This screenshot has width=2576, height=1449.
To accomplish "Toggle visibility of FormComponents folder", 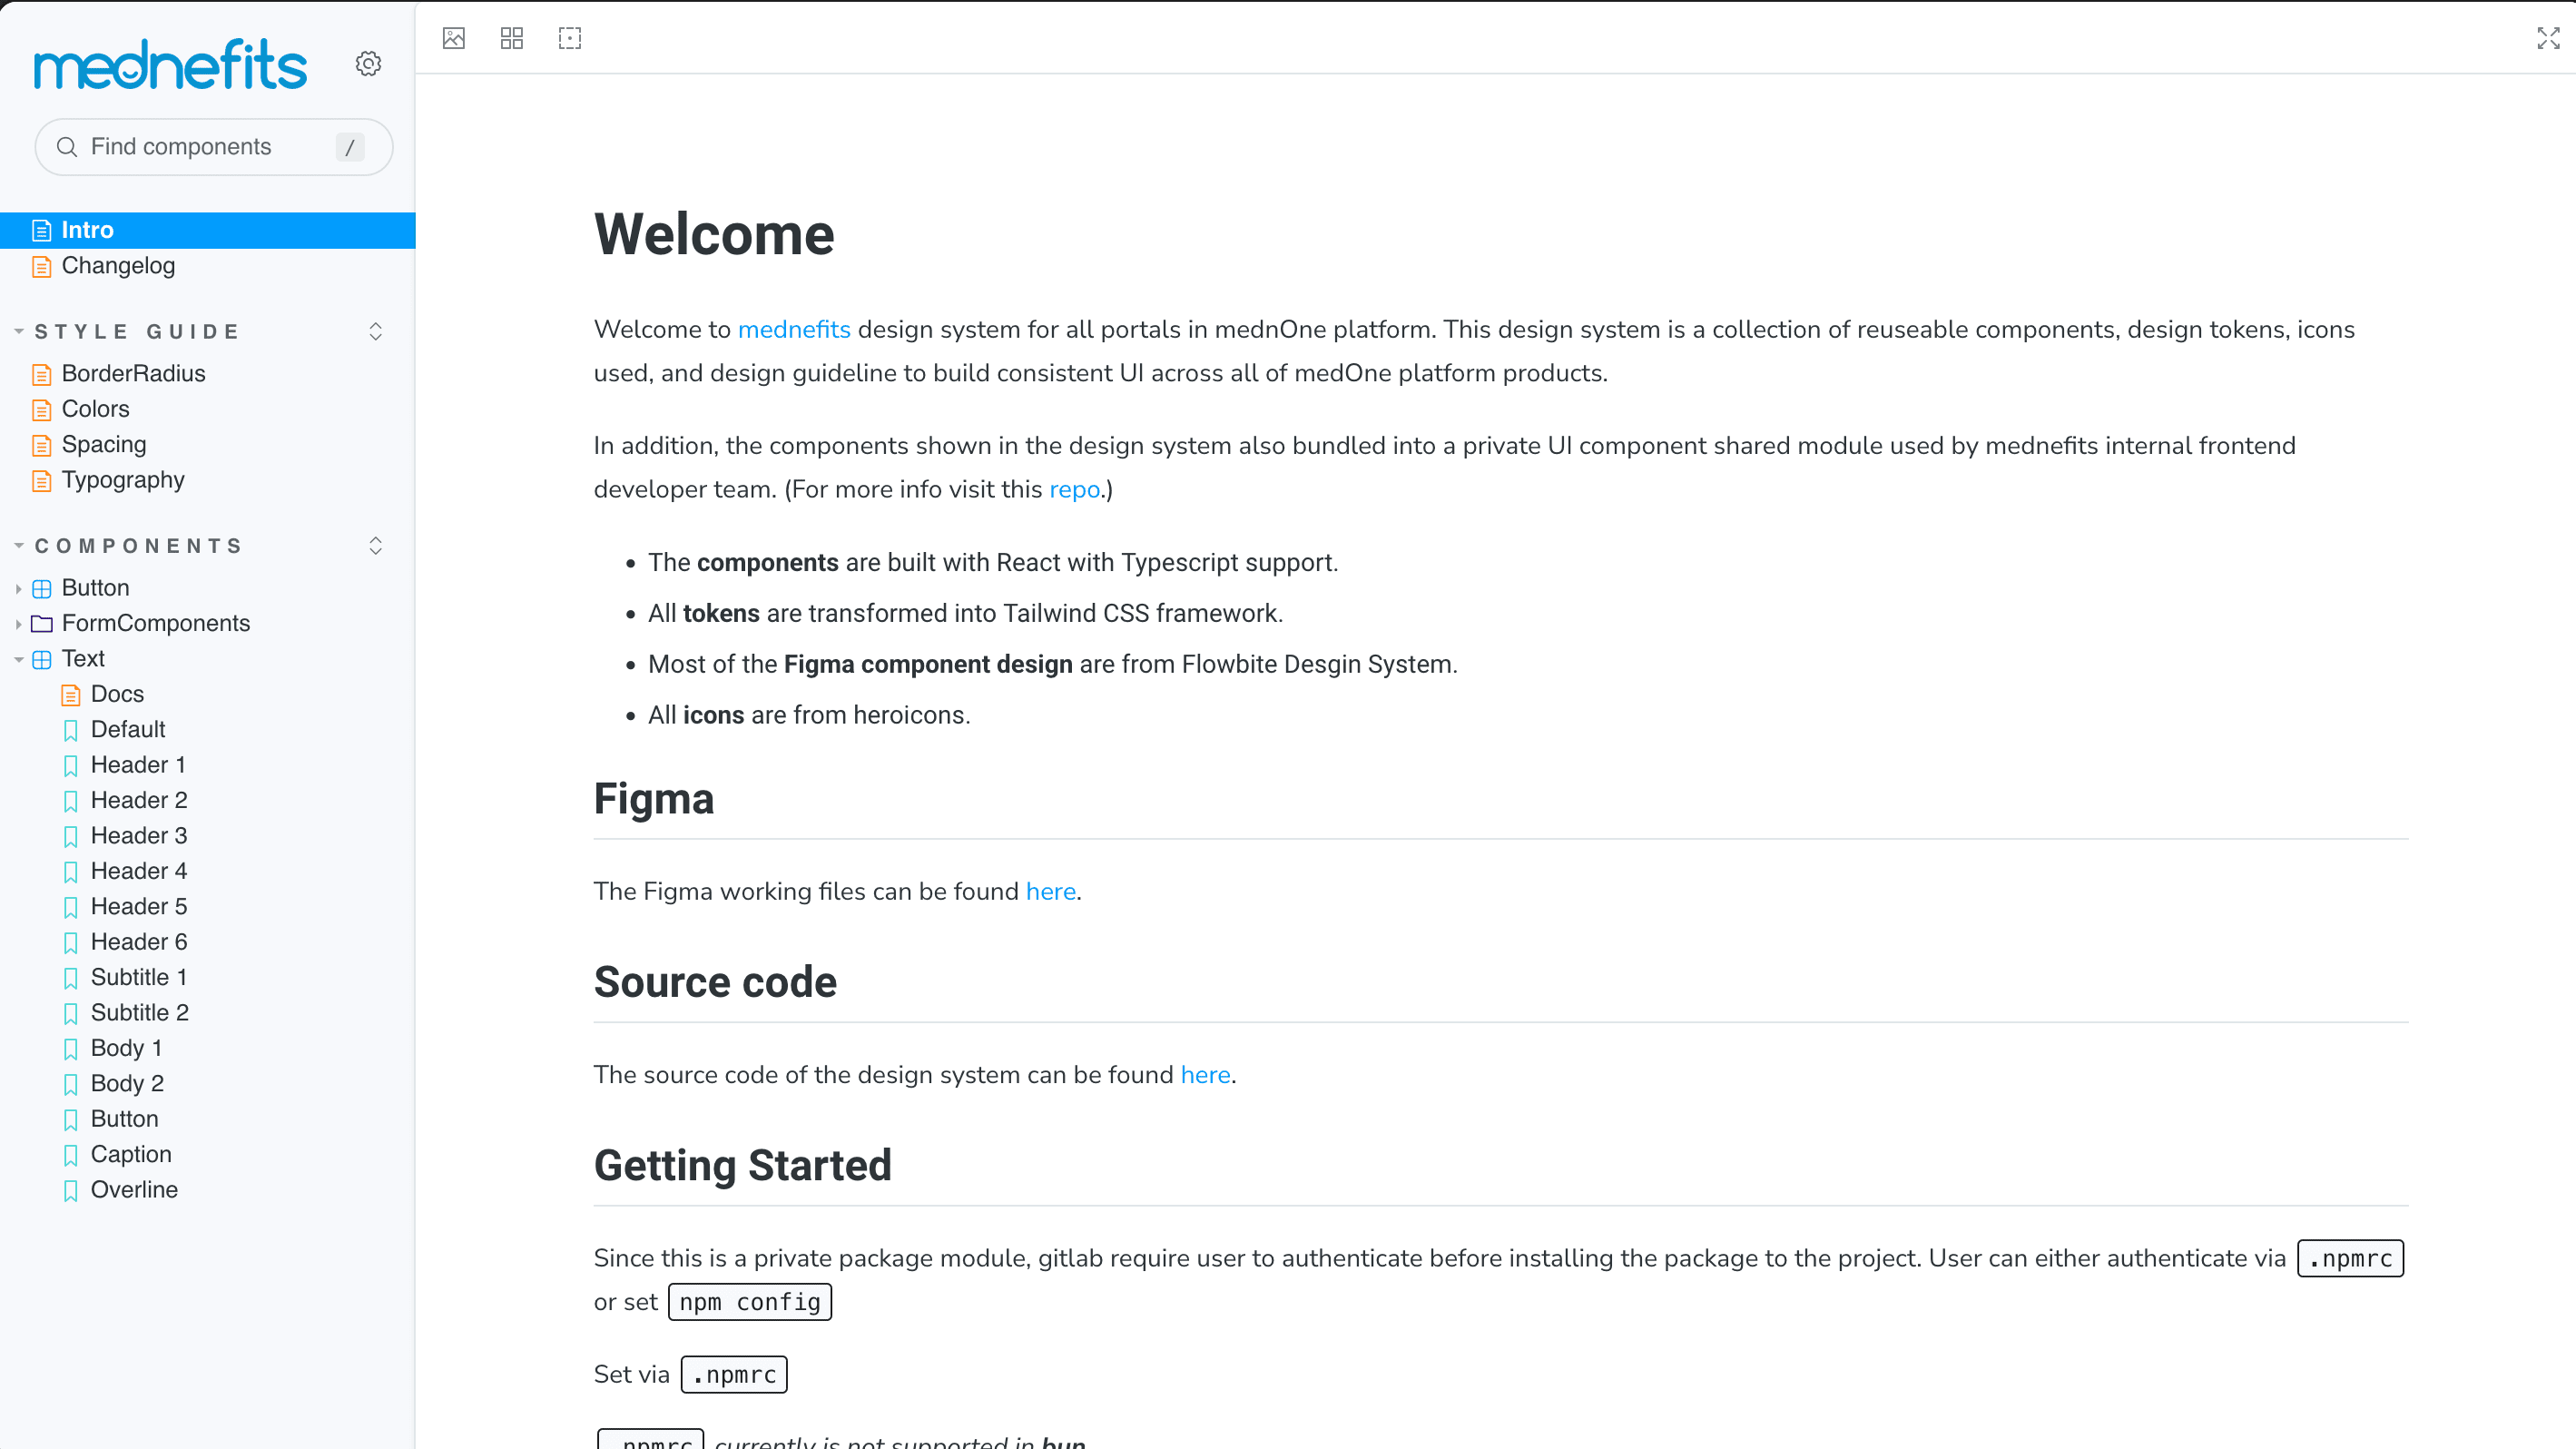I will point(19,623).
